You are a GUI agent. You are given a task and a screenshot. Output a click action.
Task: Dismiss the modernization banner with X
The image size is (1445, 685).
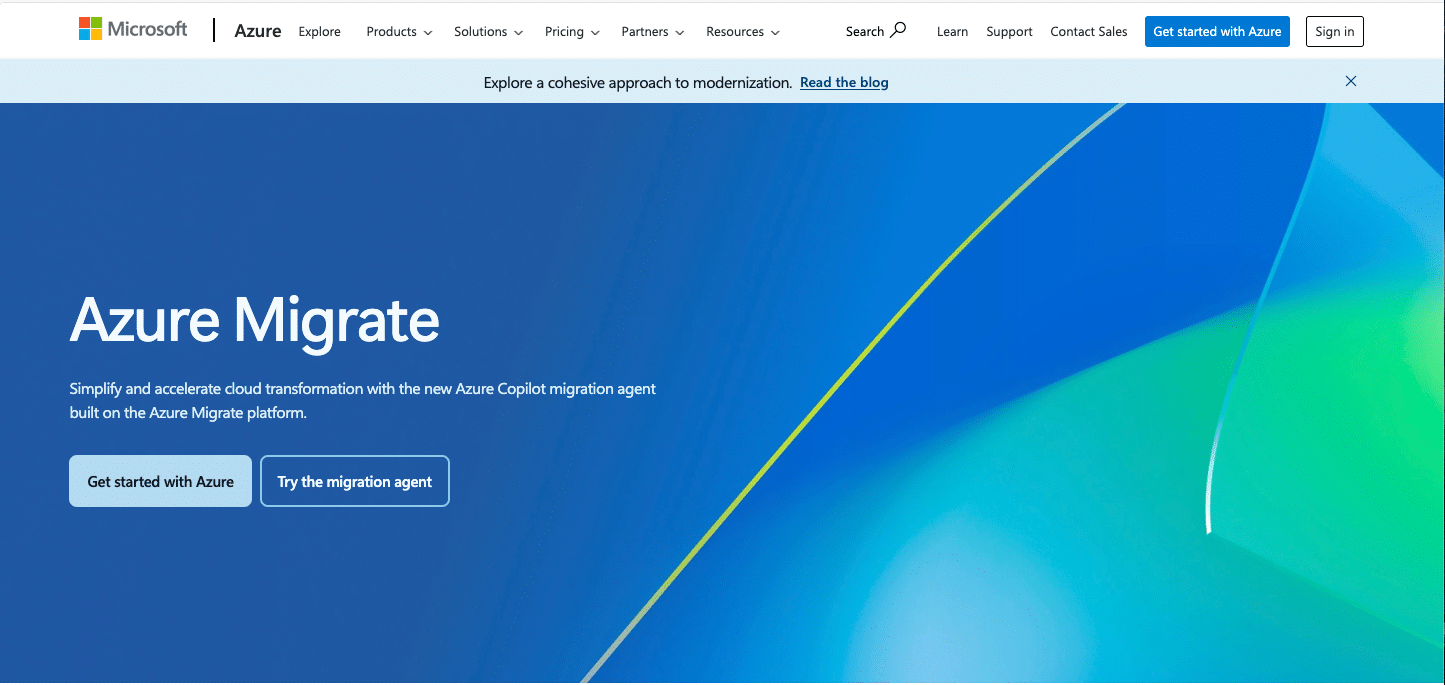(x=1351, y=81)
